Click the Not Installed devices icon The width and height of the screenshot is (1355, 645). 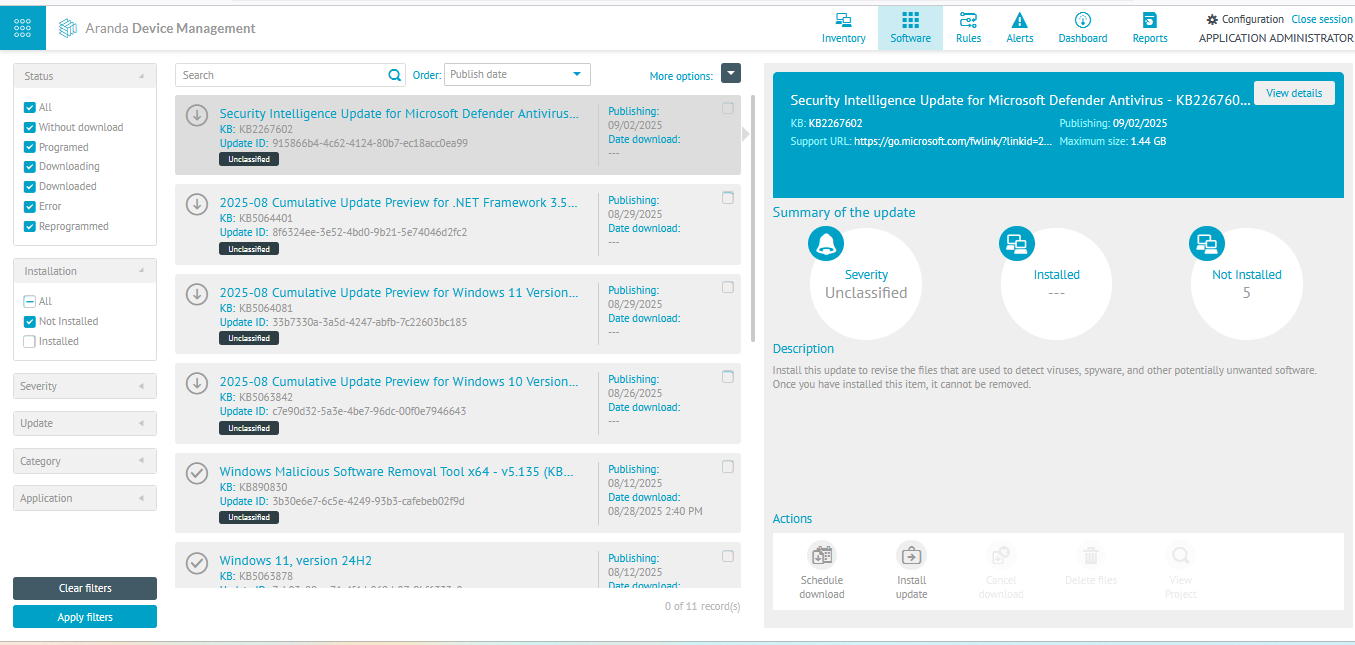(1207, 243)
